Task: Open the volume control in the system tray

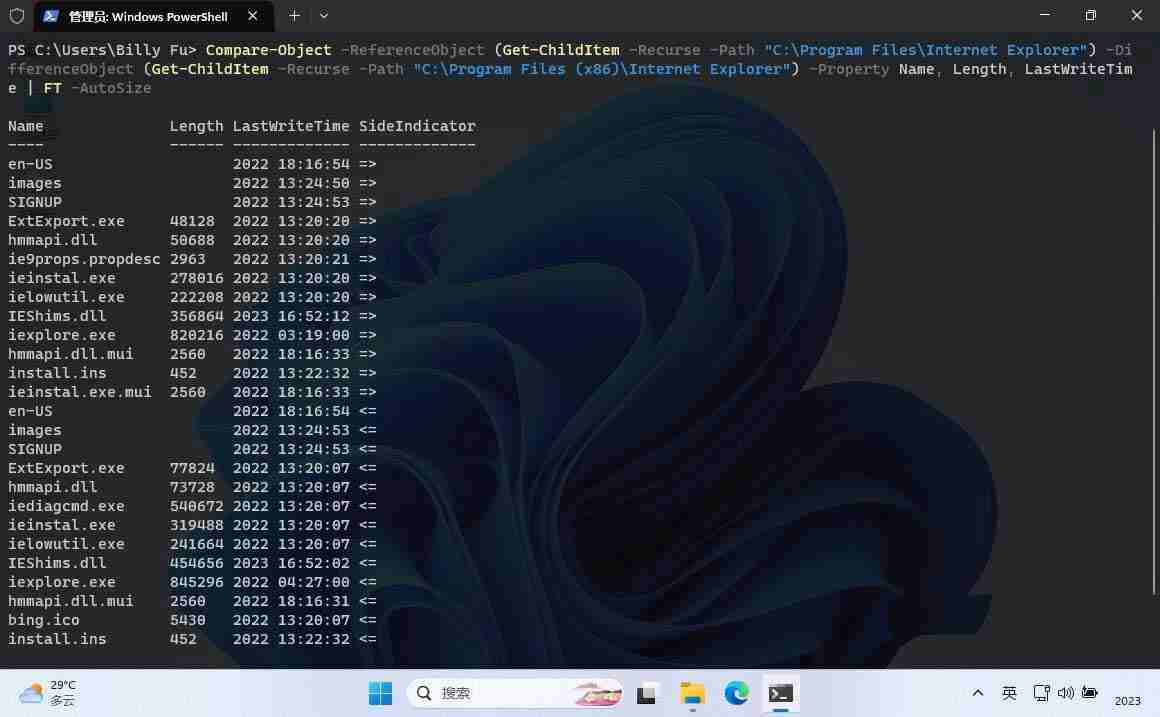Action: pyautogui.click(x=1064, y=692)
